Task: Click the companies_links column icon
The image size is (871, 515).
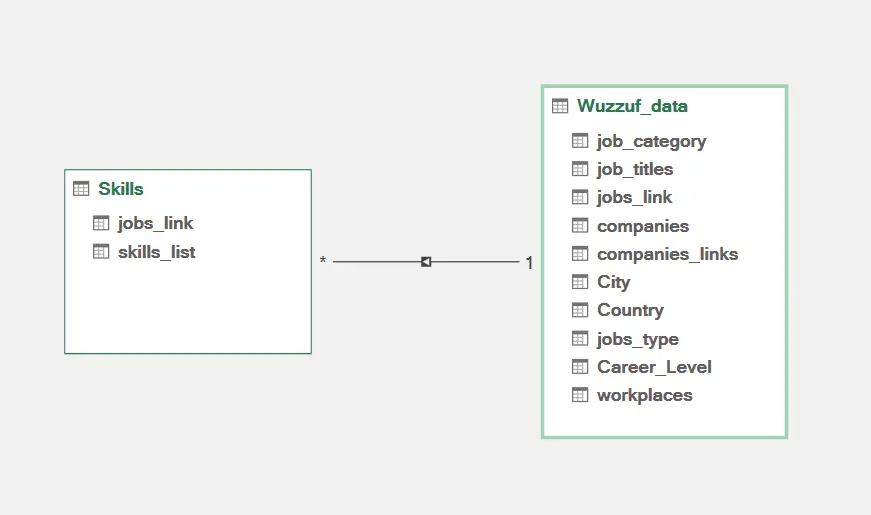Action: (580, 254)
